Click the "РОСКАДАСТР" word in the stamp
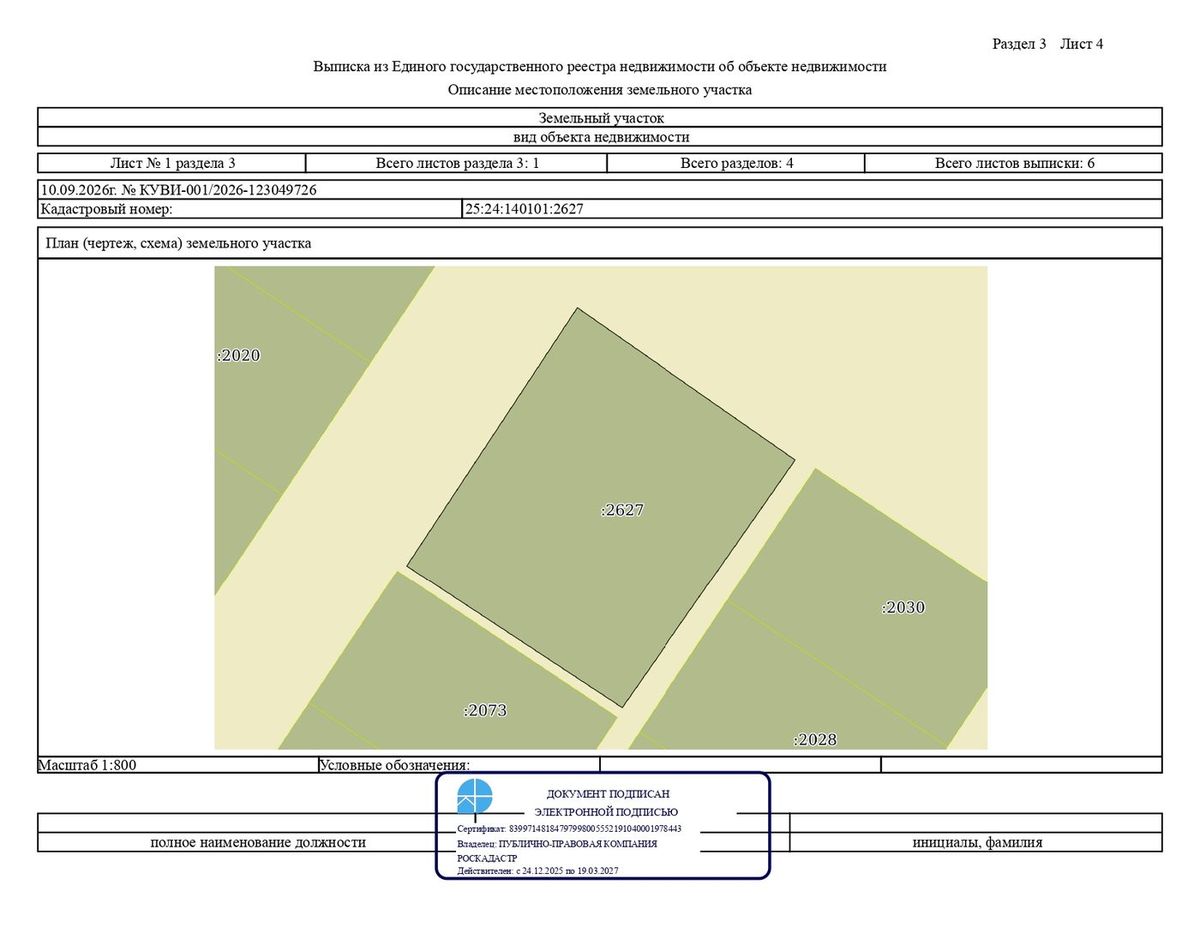1200x927 pixels. click(487, 858)
